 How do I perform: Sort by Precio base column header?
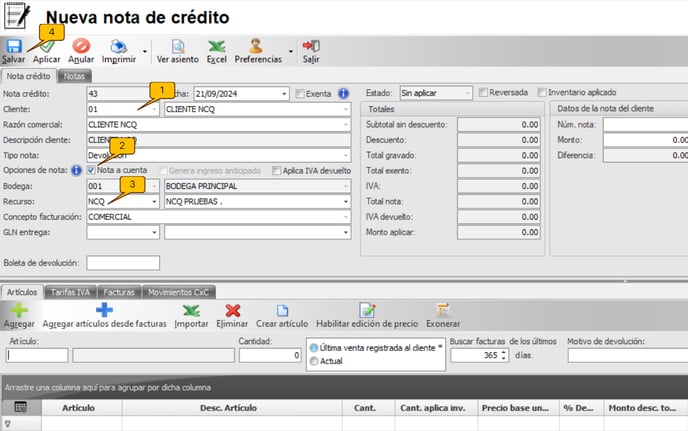click(518, 408)
